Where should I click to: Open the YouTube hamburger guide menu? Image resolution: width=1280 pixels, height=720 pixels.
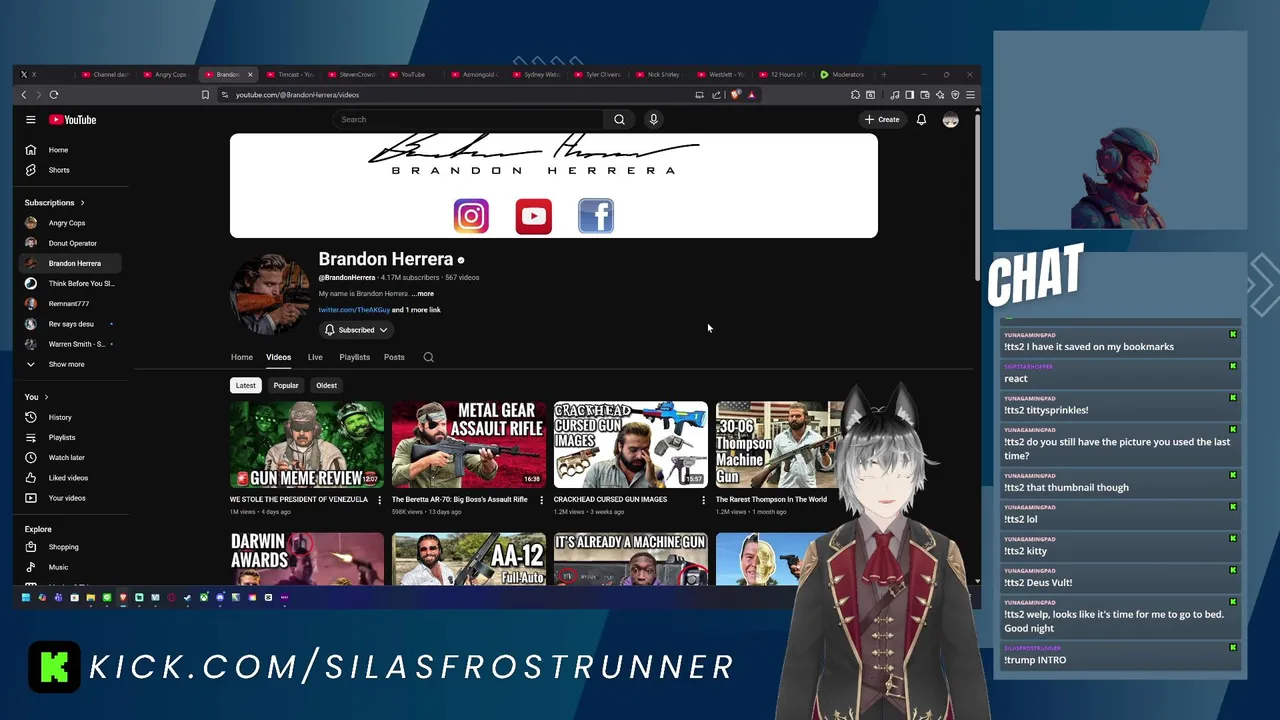tap(31, 120)
